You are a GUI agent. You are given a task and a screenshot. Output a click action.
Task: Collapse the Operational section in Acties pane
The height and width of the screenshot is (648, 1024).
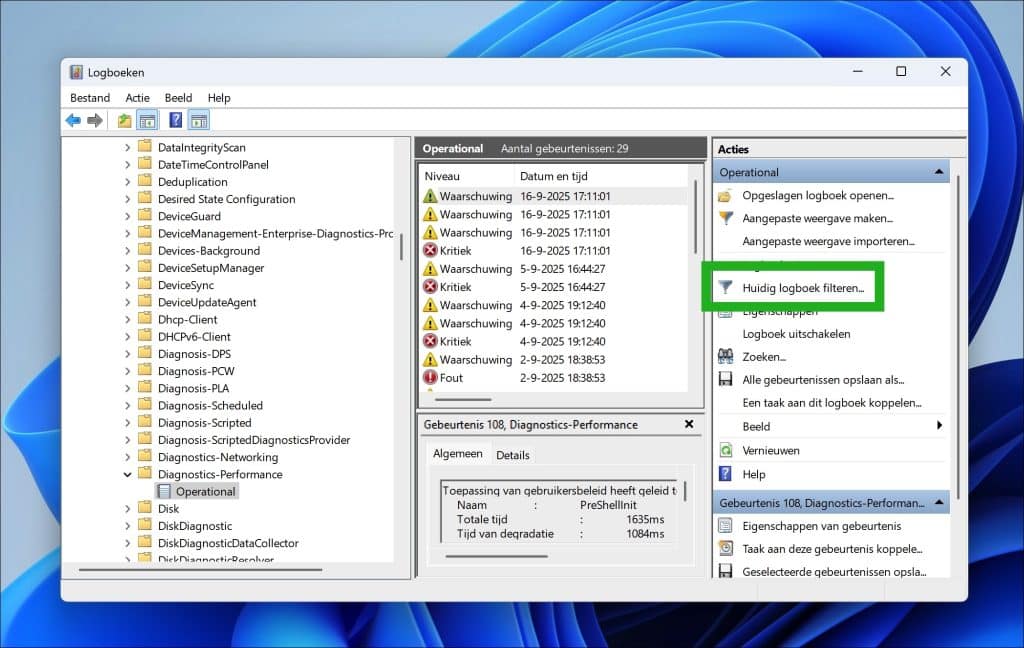click(938, 172)
